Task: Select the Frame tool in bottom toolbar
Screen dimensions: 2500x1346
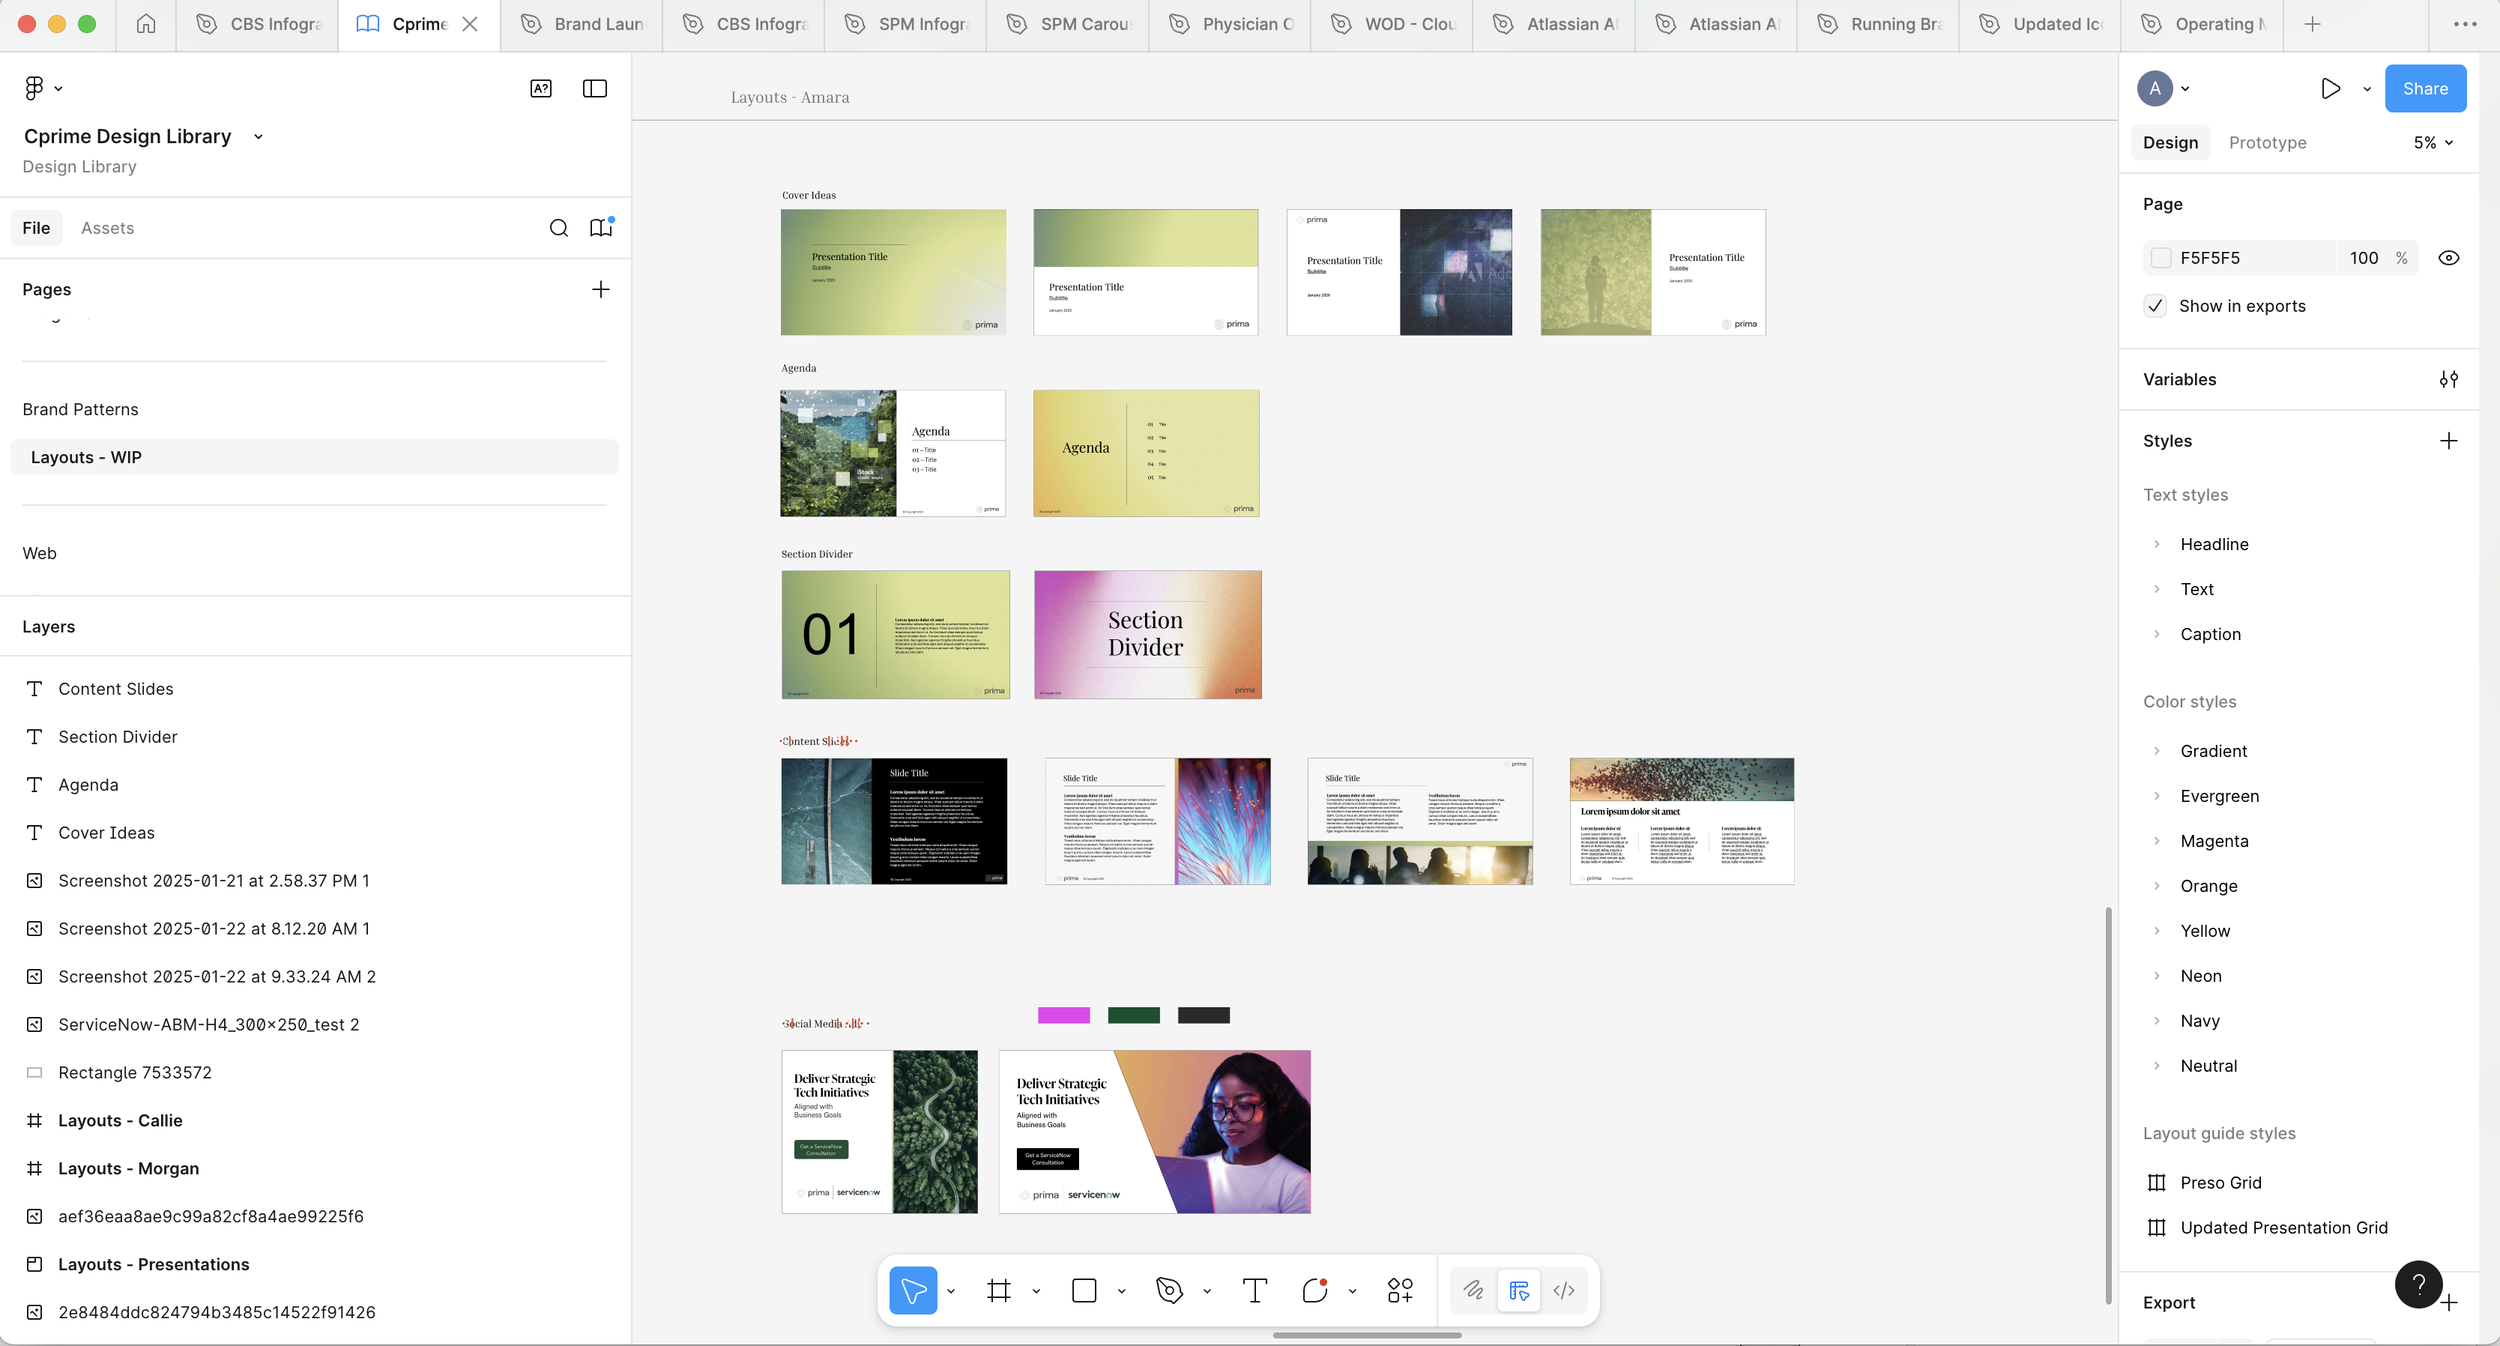Action: click(998, 1290)
